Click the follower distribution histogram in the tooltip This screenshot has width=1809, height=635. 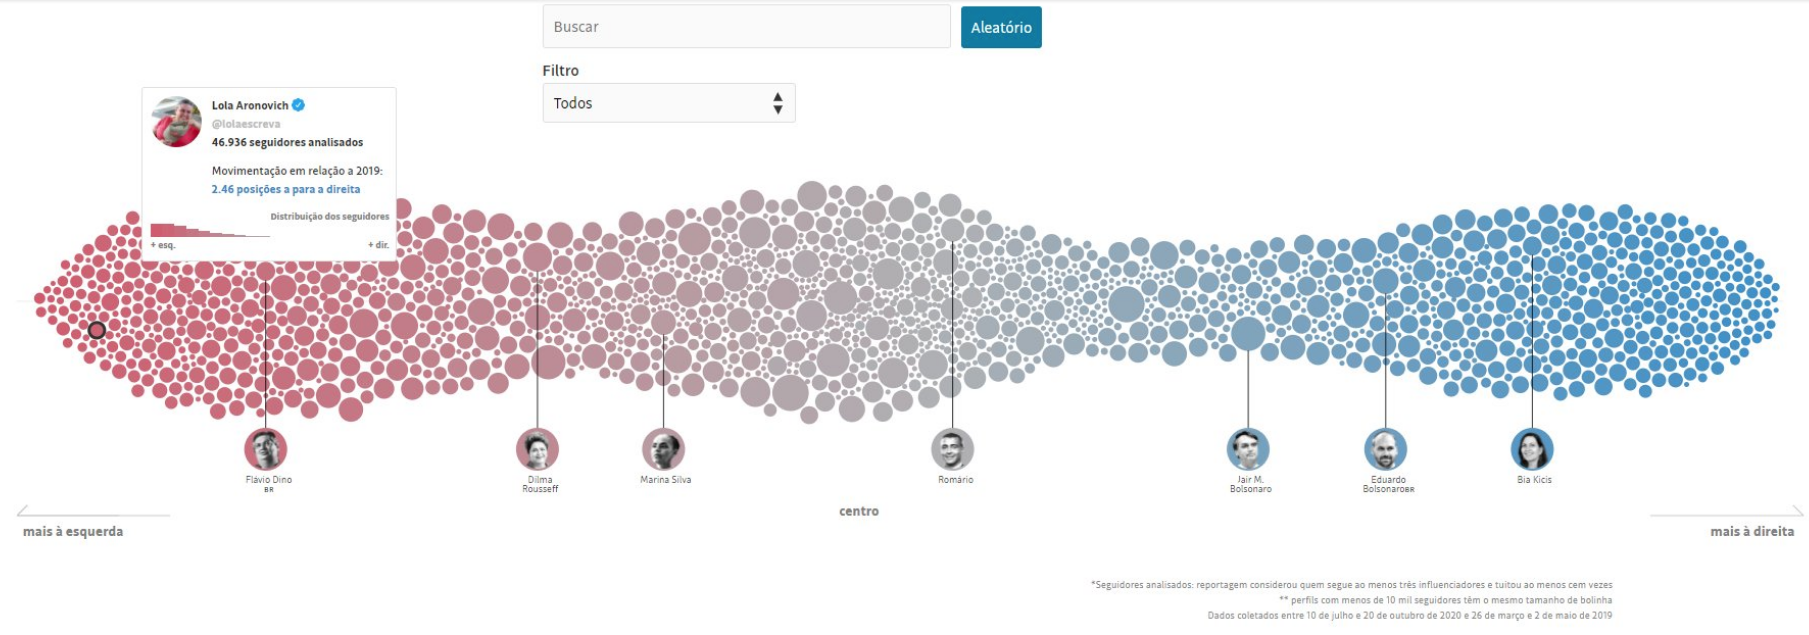pos(210,231)
